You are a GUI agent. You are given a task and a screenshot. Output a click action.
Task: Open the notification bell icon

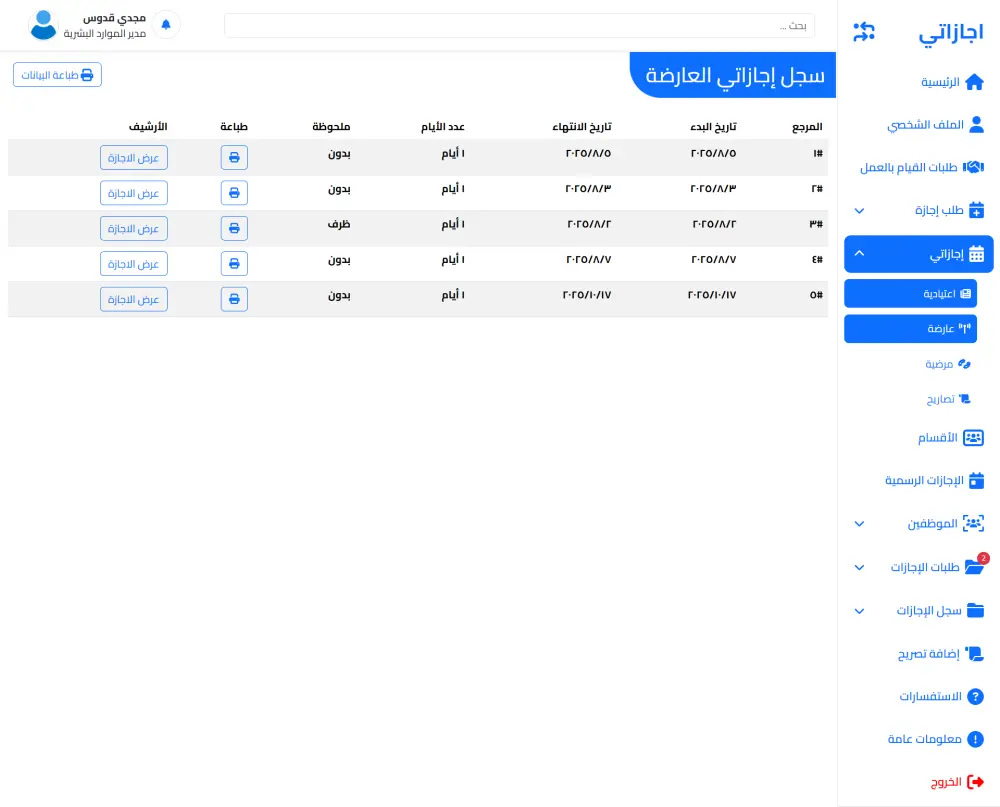[166, 22]
